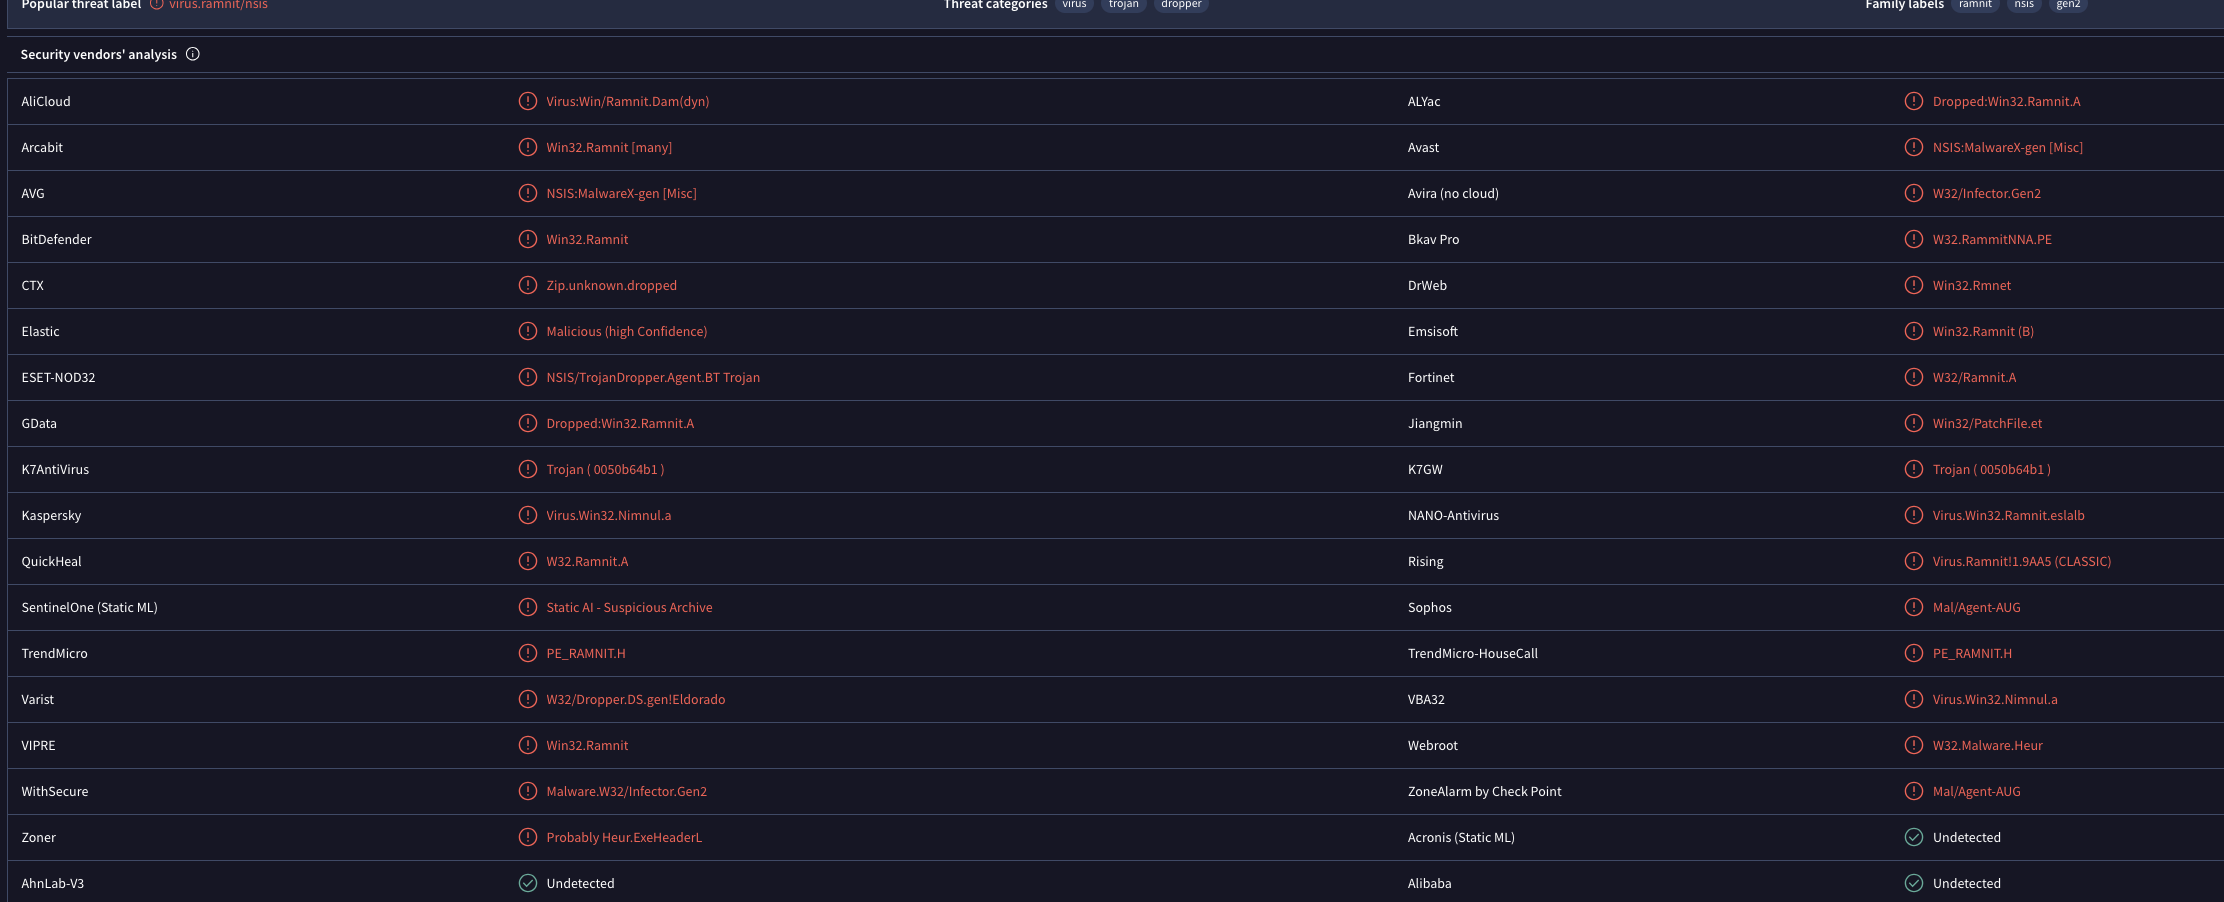
Task: Click the vendor name TrendMicro-HouseCall
Action: (1472, 653)
